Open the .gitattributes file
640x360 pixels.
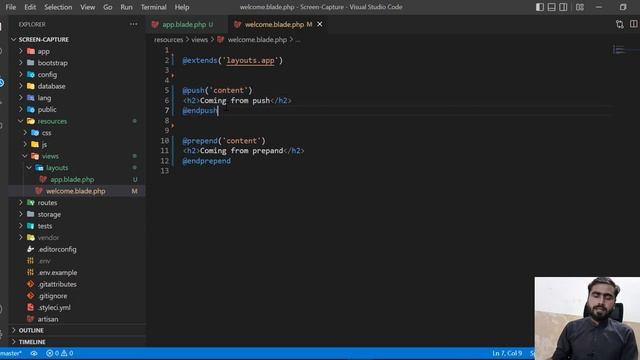click(57, 284)
